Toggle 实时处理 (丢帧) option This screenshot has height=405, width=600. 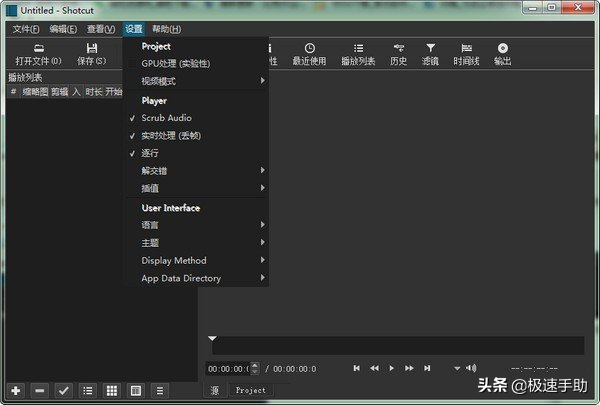(197, 136)
